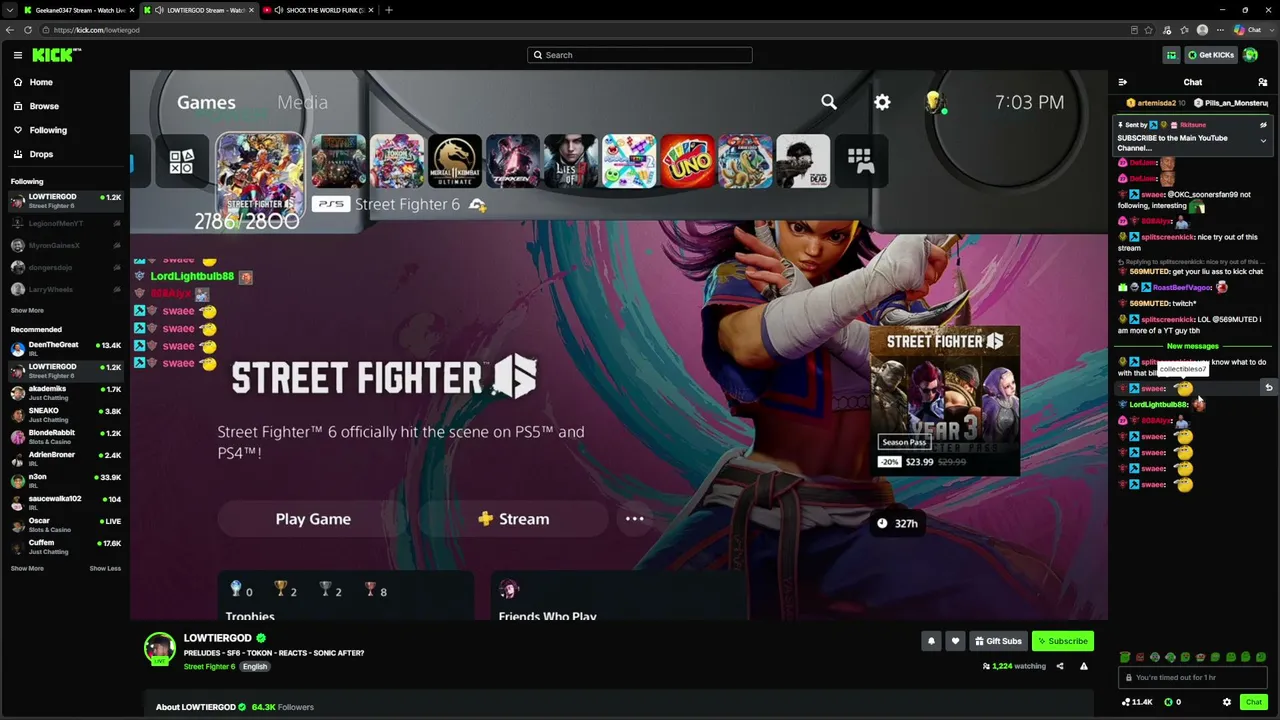Share the stream via share icon
Image resolution: width=1280 pixels, height=720 pixels.
click(x=1060, y=666)
